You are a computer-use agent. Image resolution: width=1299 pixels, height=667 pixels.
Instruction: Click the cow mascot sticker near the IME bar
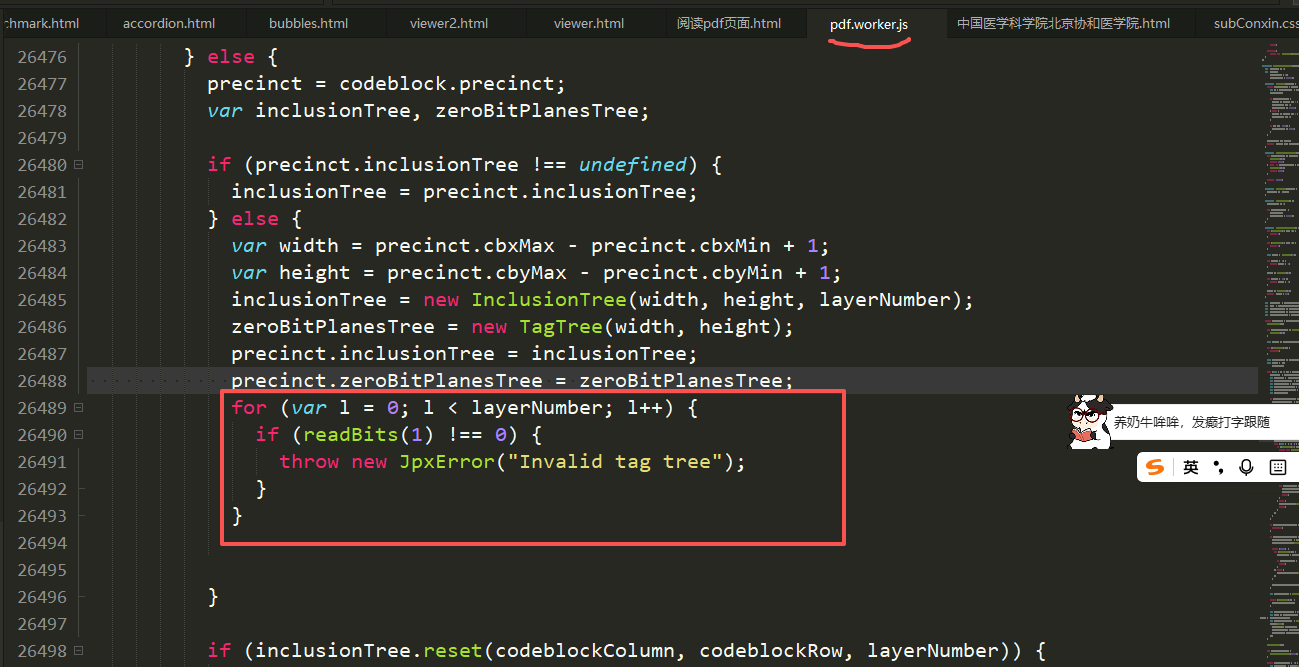[x=1090, y=421]
